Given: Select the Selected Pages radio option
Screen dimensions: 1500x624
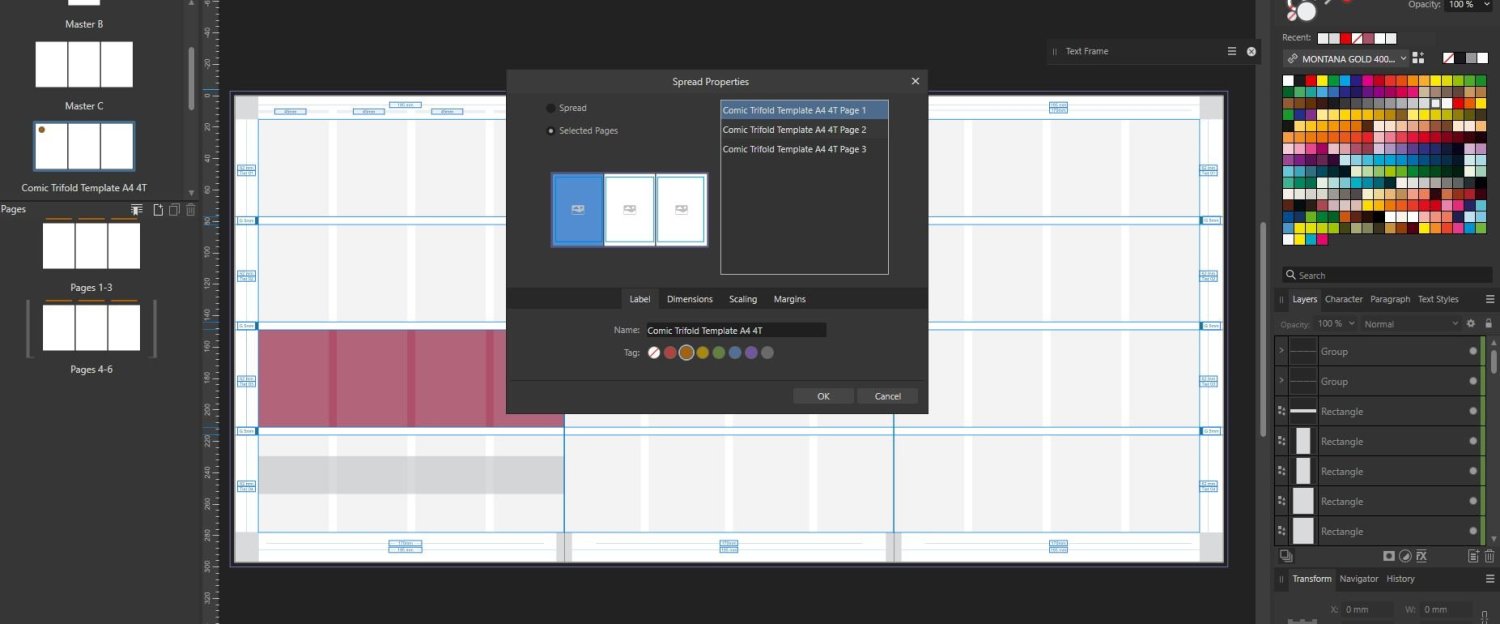Looking at the screenshot, I should click(551, 131).
